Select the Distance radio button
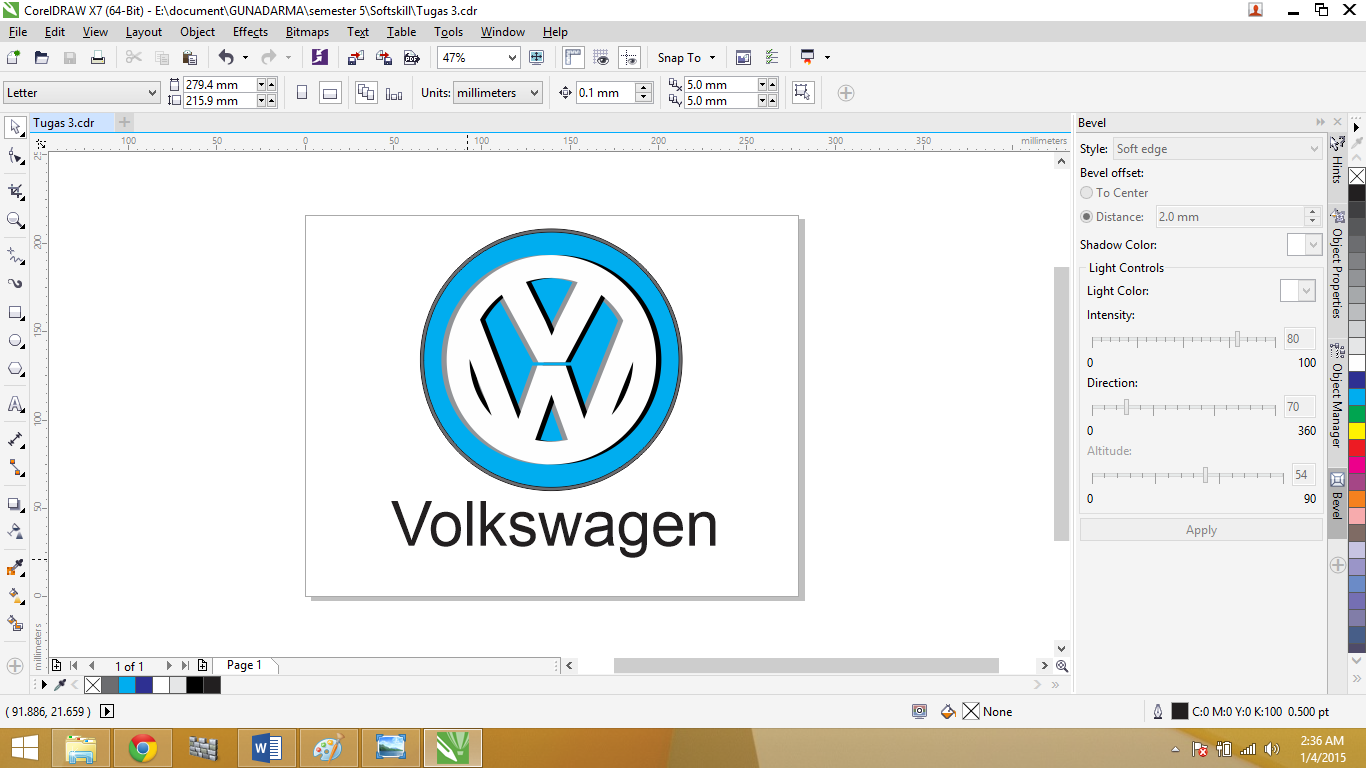The width and height of the screenshot is (1366, 768). click(1087, 216)
